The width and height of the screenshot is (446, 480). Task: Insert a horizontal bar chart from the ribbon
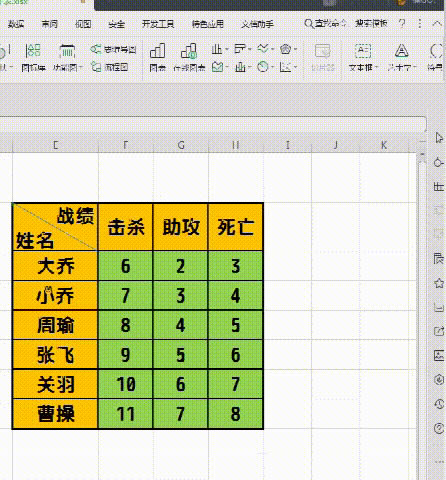[240, 49]
